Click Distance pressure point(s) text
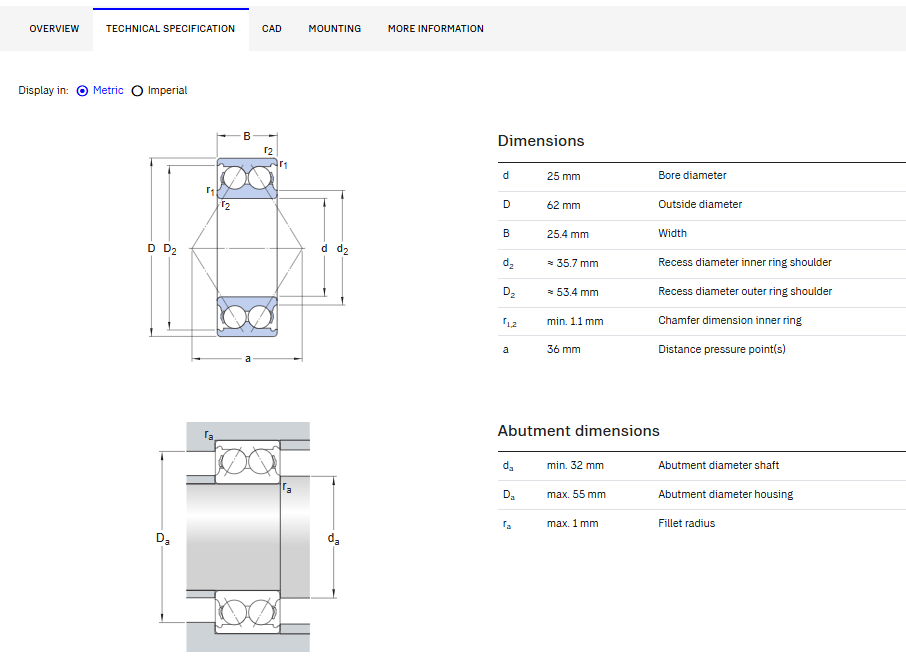Screen dimensions: 906x662 click(722, 349)
